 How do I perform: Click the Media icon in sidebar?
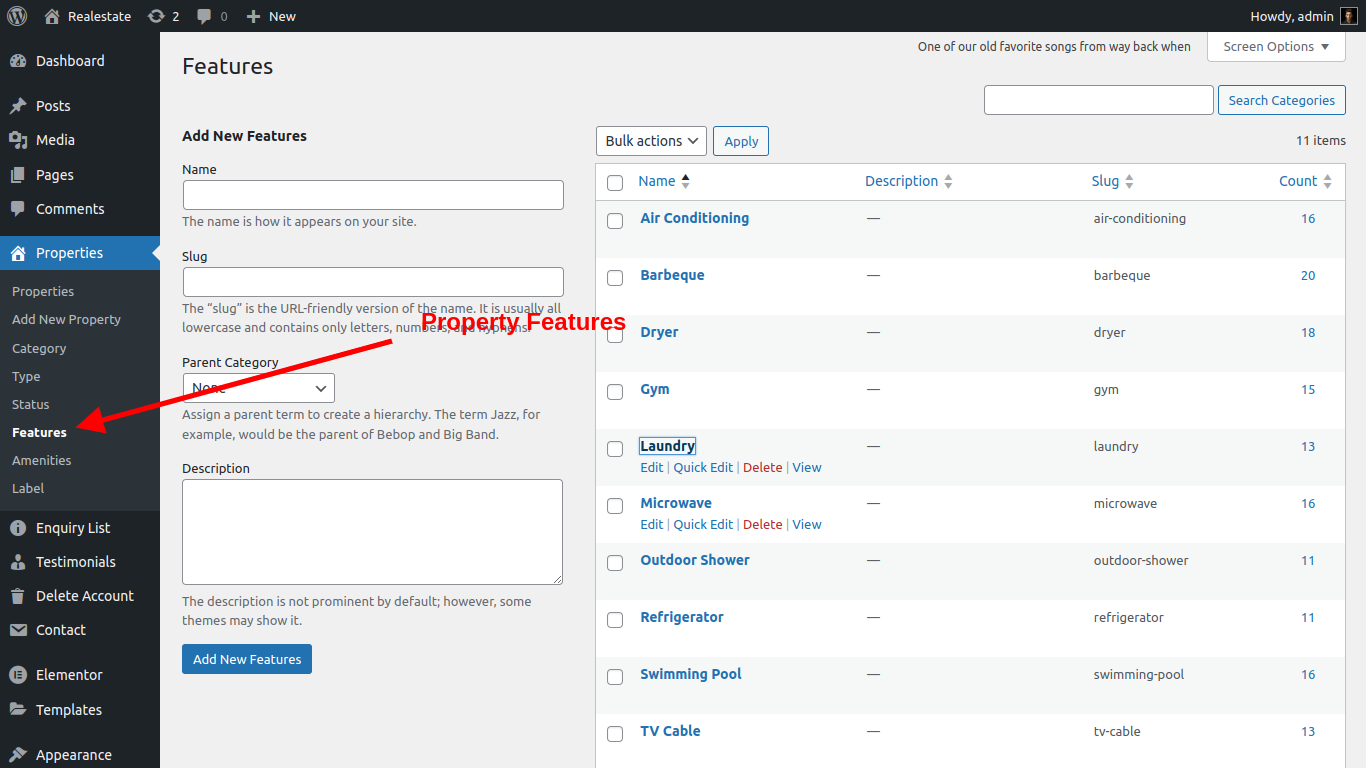tap(18, 140)
